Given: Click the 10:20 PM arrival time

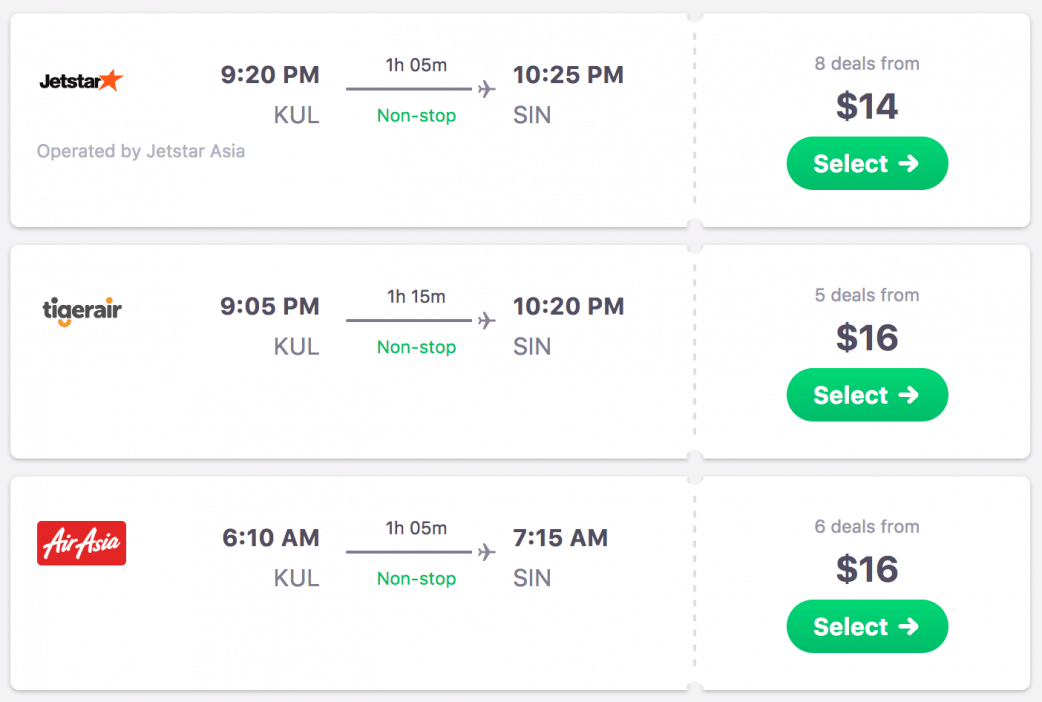Looking at the screenshot, I should tap(568, 306).
